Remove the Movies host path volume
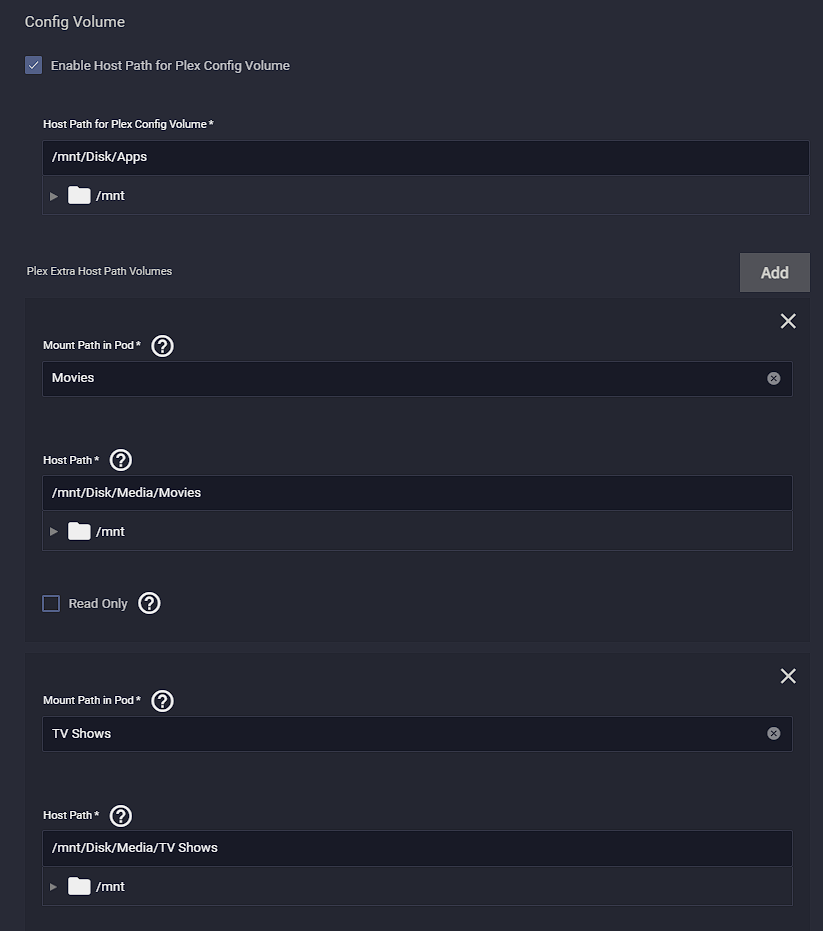 [788, 321]
